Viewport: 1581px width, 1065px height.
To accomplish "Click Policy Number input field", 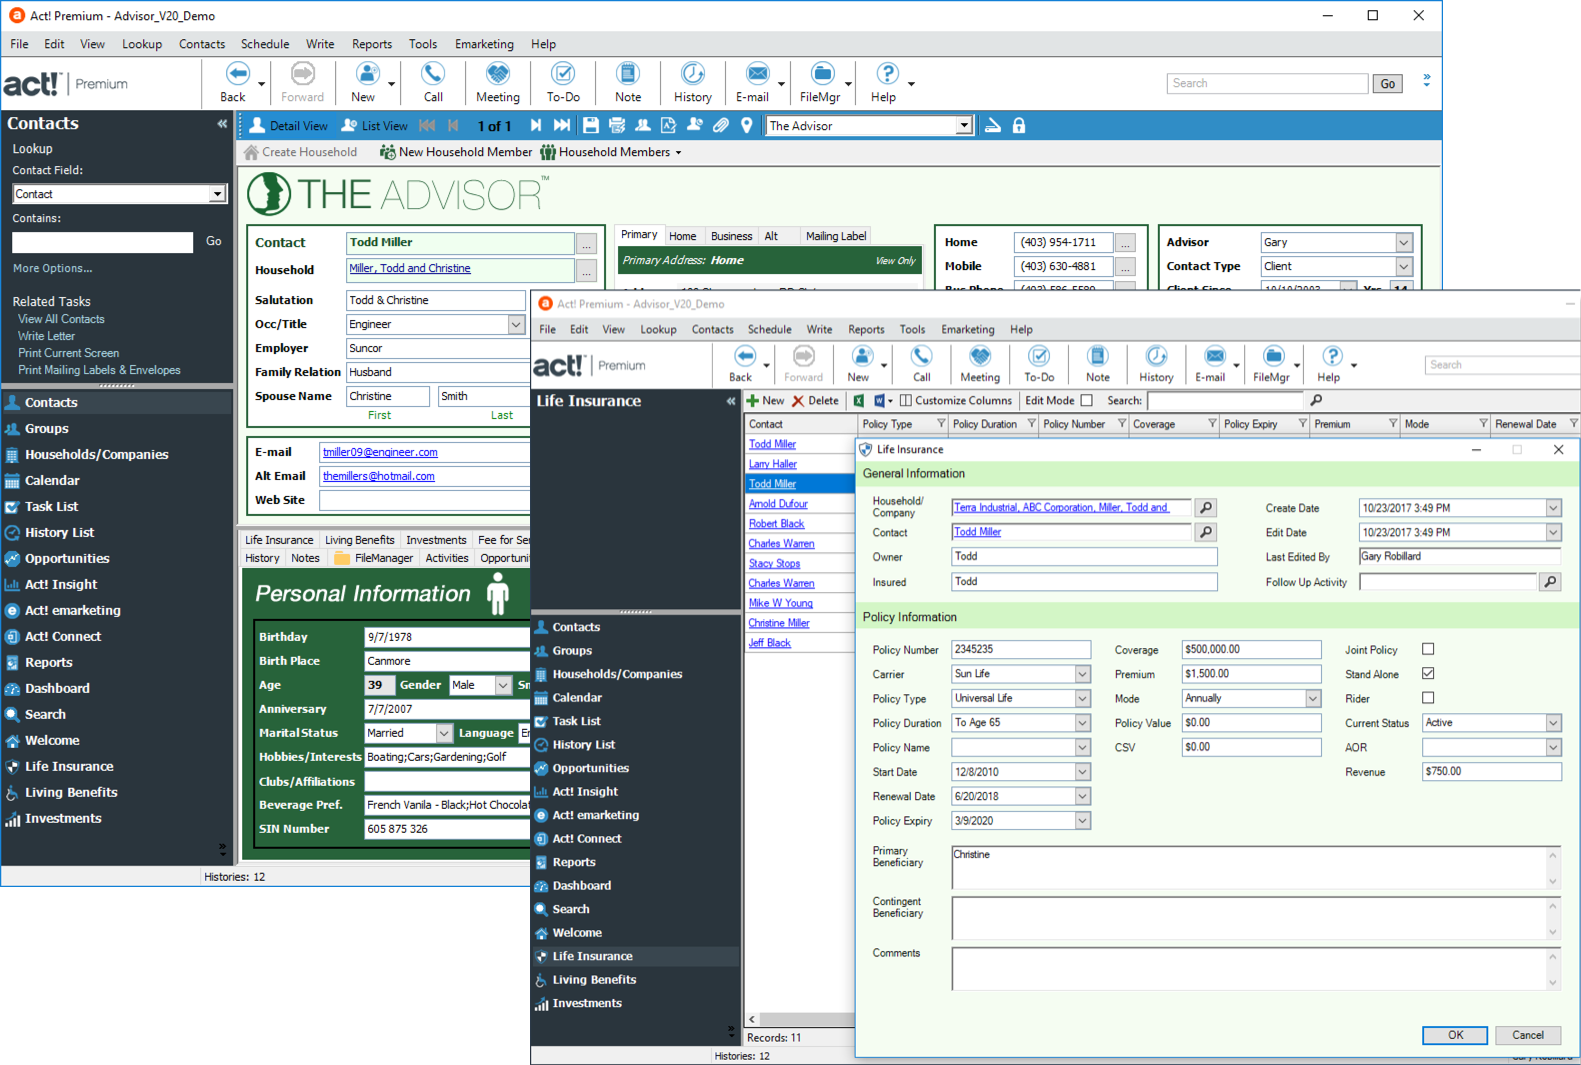I will [x=1021, y=649].
